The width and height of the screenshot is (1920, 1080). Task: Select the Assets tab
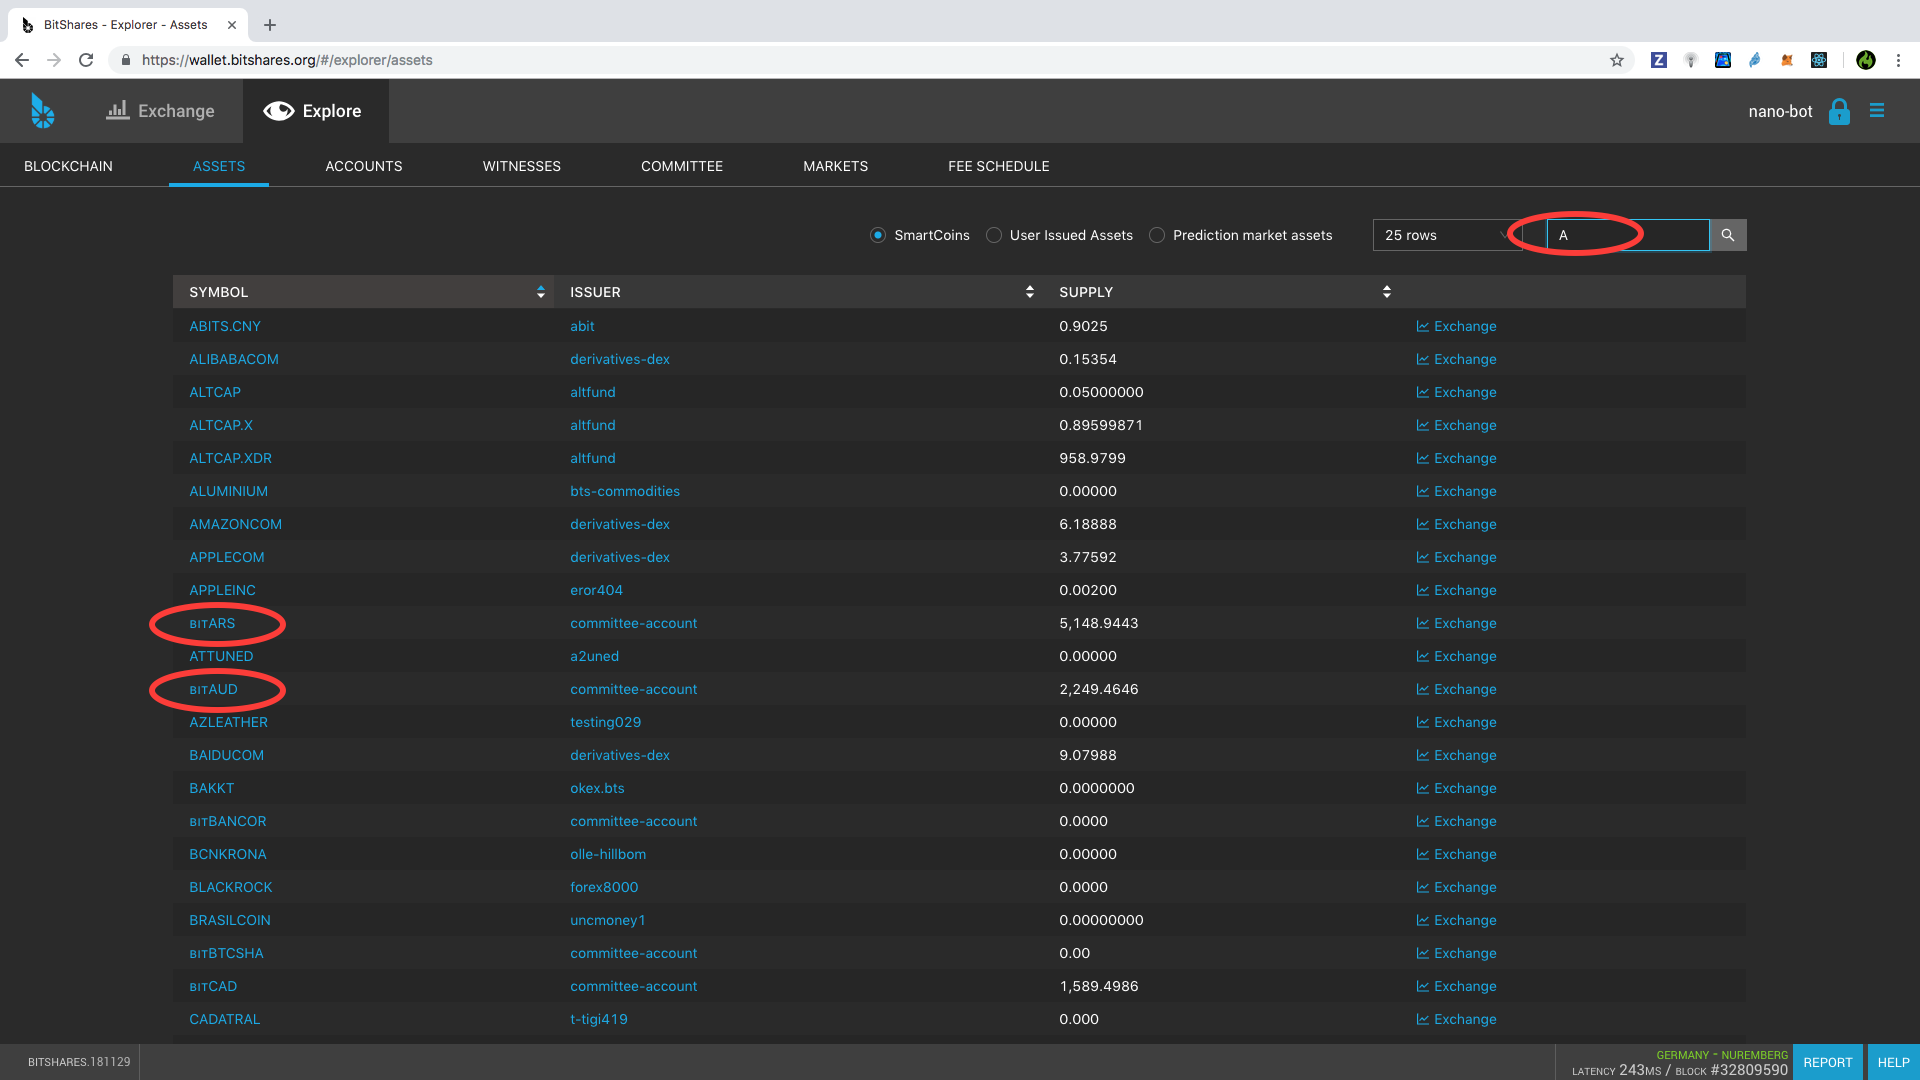(x=219, y=166)
